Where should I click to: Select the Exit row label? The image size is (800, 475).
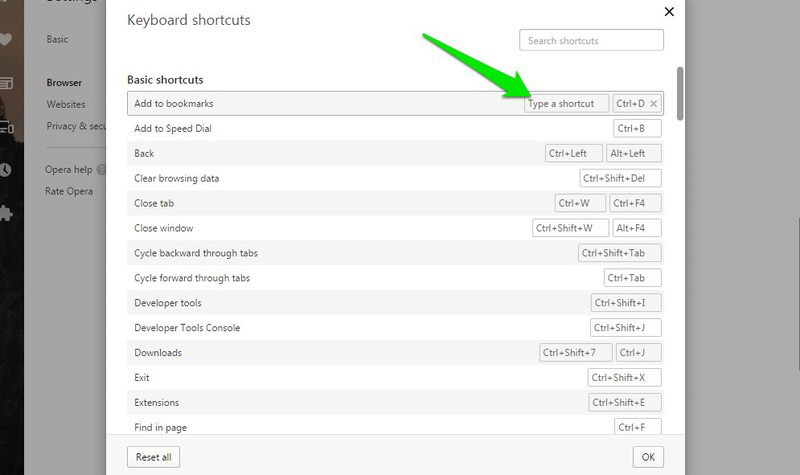pos(142,378)
